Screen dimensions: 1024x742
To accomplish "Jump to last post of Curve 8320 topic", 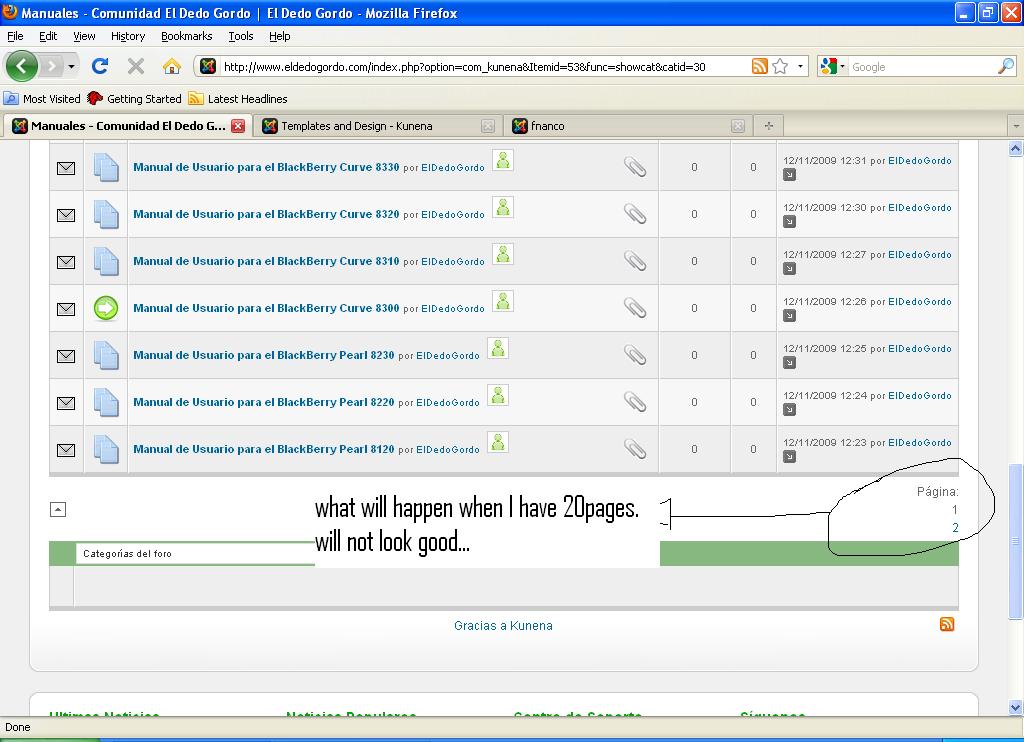I will click(789, 222).
